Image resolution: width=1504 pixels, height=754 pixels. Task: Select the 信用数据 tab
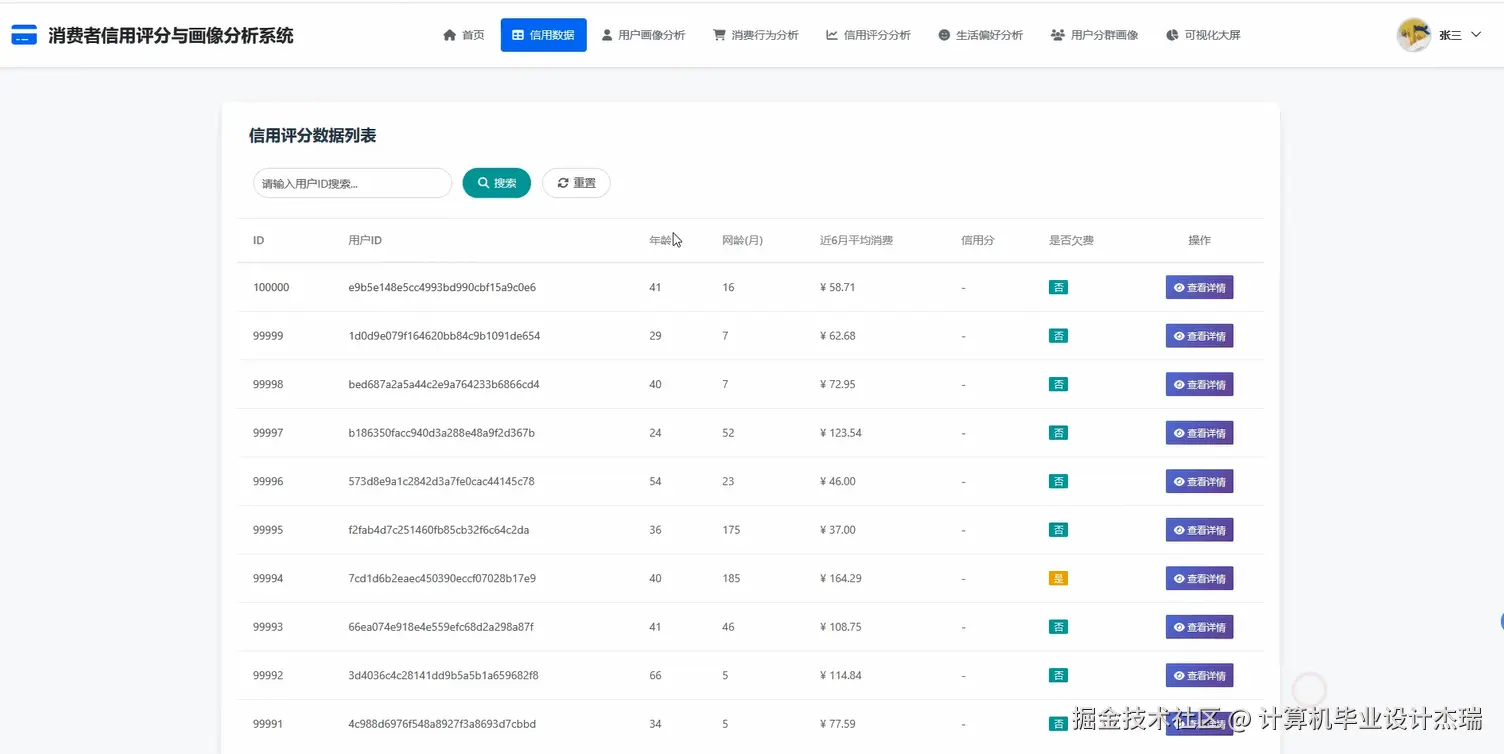(543, 35)
